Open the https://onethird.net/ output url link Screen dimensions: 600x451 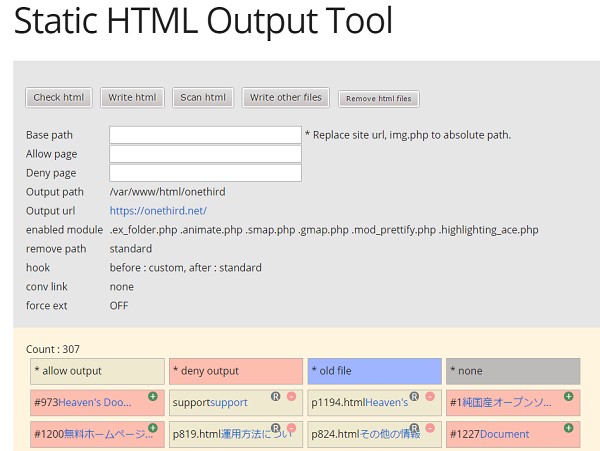click(x=158, y=211)
